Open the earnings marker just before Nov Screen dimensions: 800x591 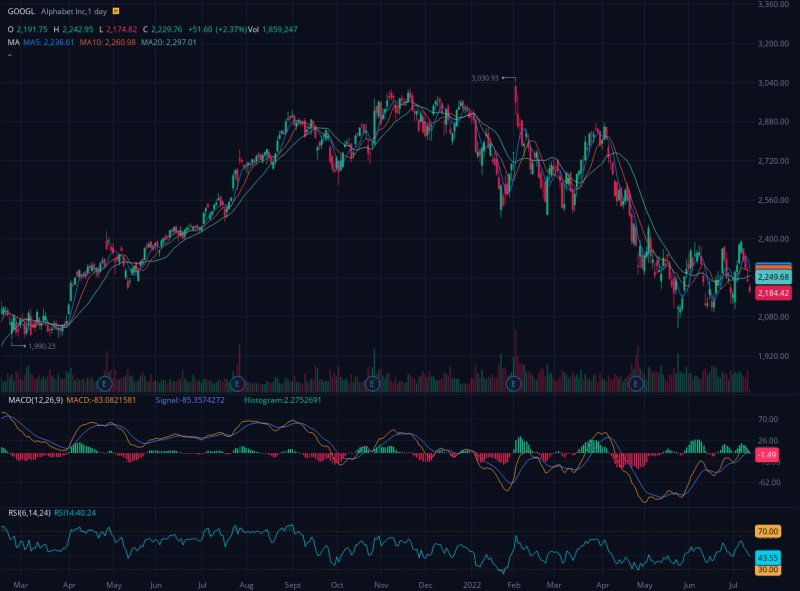372,383
